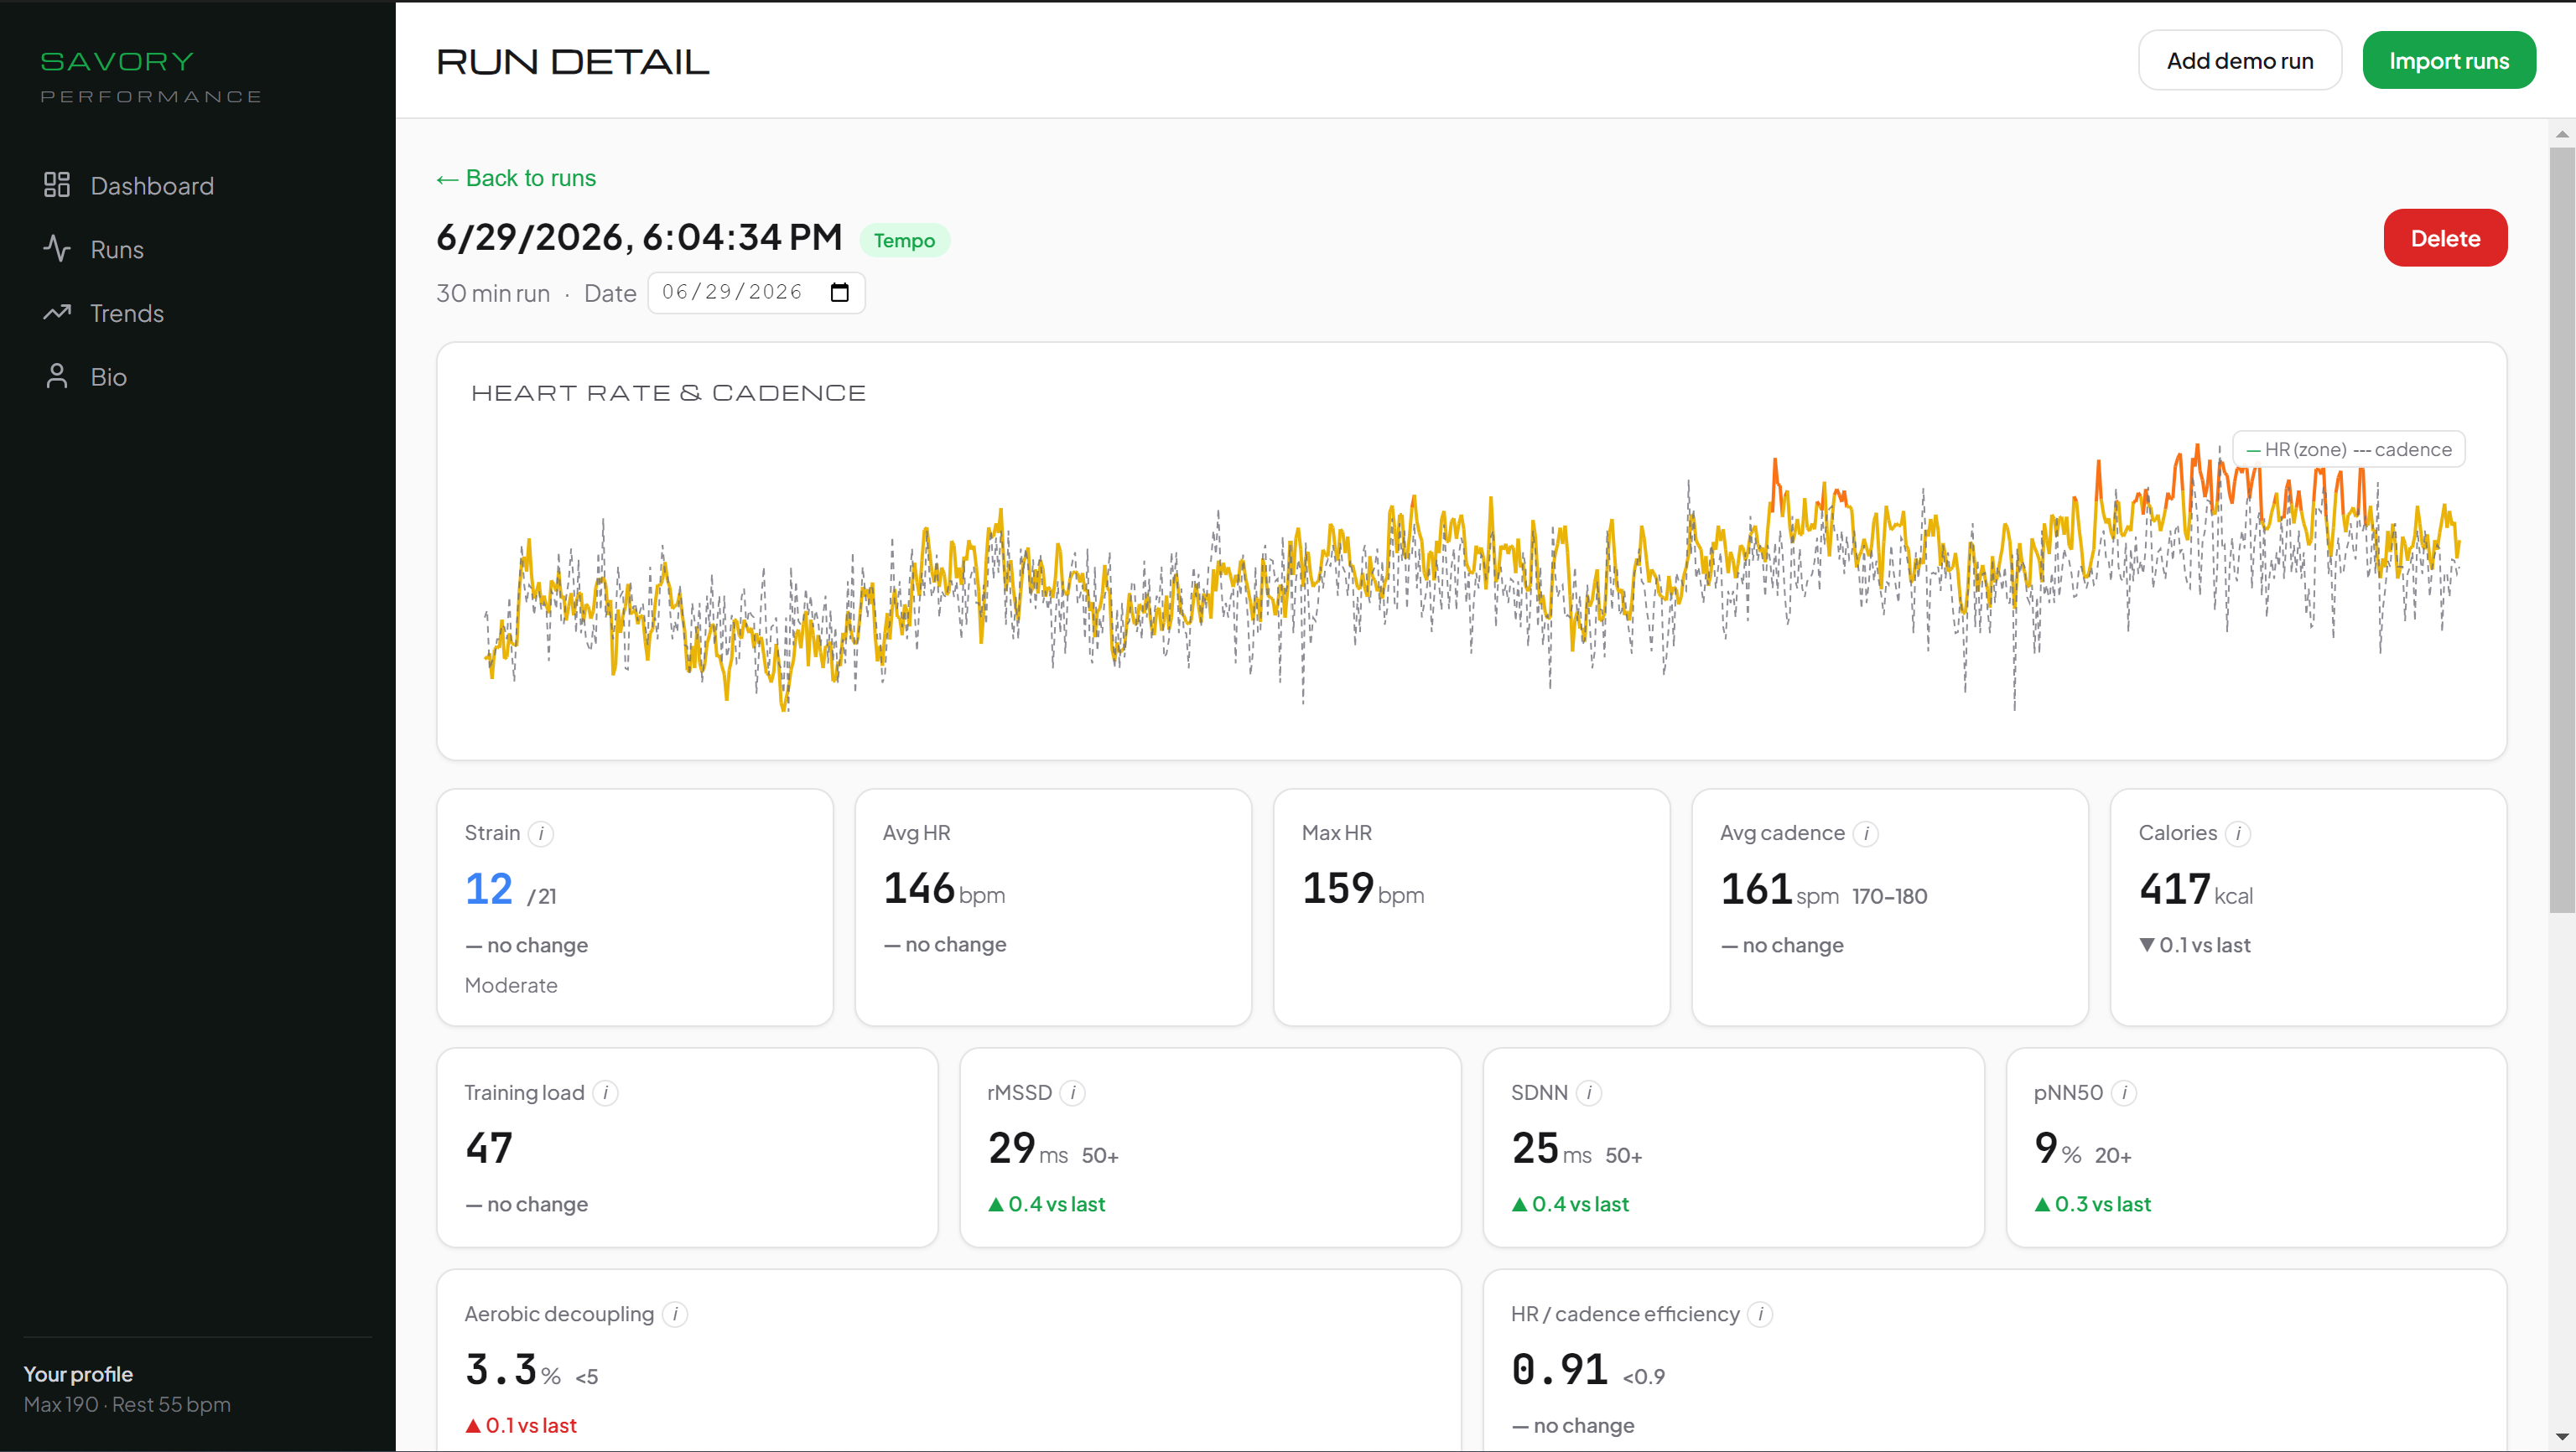Click the 'Max 190 · Rest 55 bpm' text

(x=127, y=1404)
